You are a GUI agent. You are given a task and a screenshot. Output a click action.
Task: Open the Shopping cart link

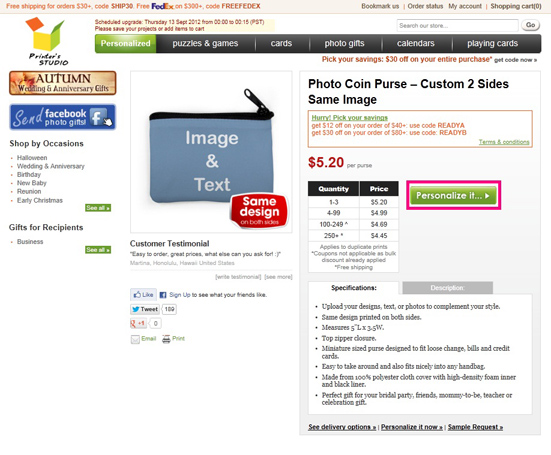pos(516,6)
